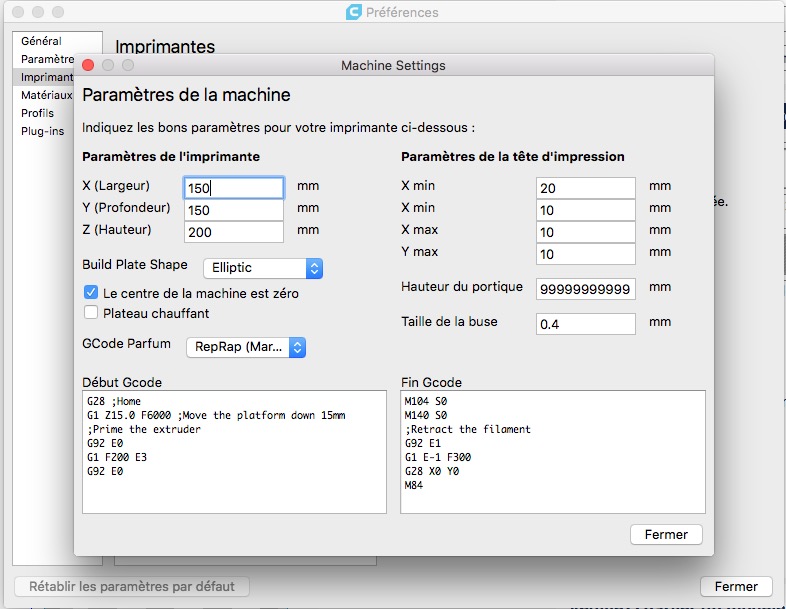Click 'M140 S0' line in Fin Gcode

(x=426, y=415)
